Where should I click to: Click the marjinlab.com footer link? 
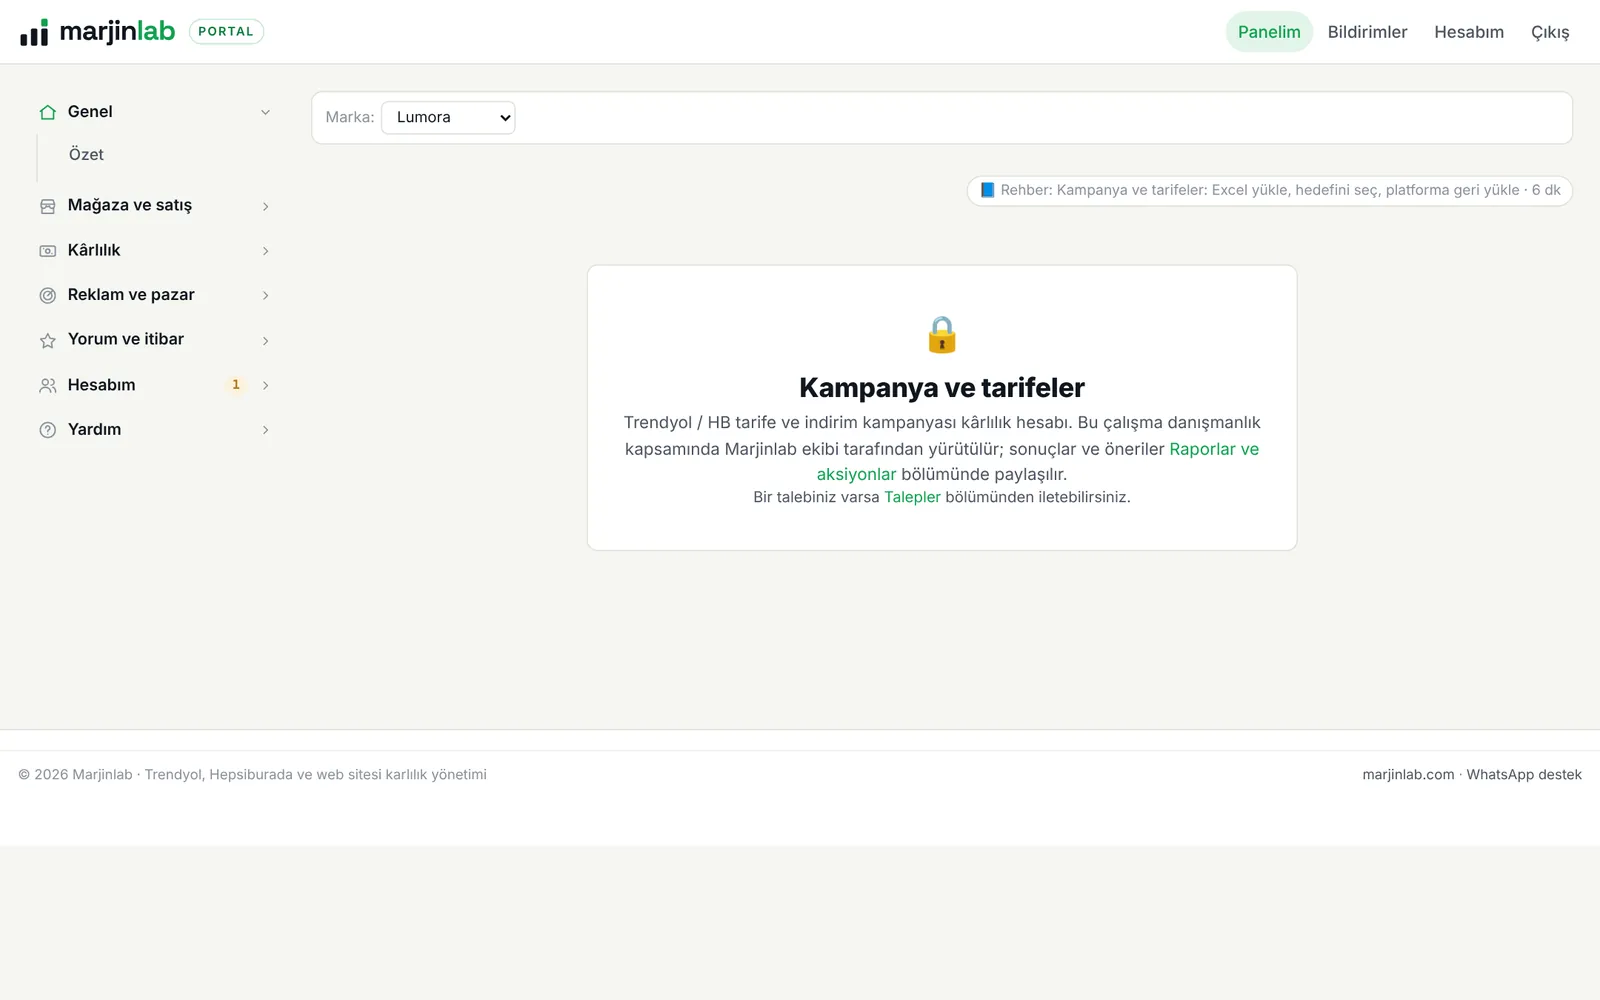tap(1408, 775)
